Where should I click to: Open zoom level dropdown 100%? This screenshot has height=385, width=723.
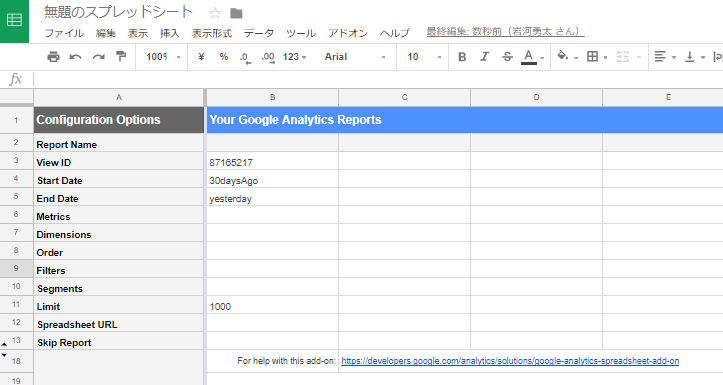pos(163,57)
